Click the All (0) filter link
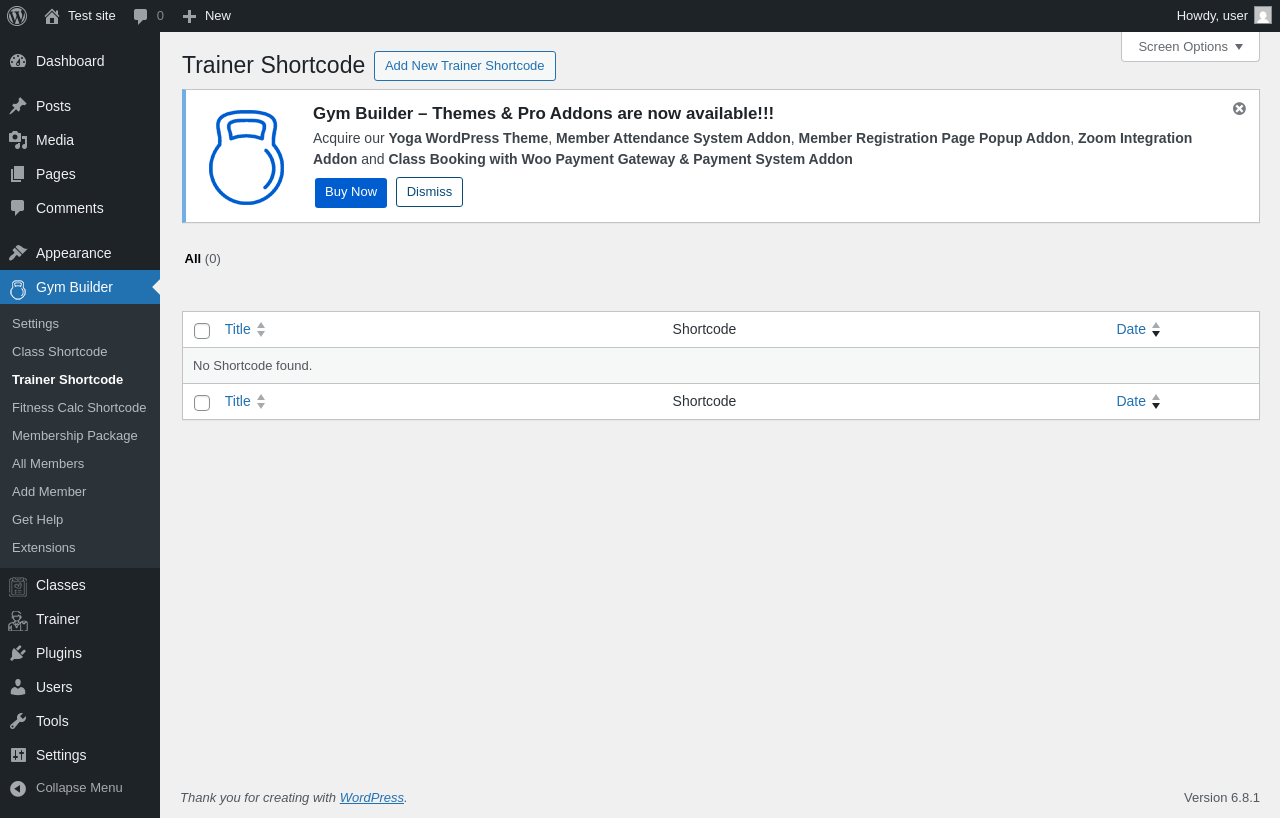The height and width of the screenshot is (818, 1280). coord(202,259)
